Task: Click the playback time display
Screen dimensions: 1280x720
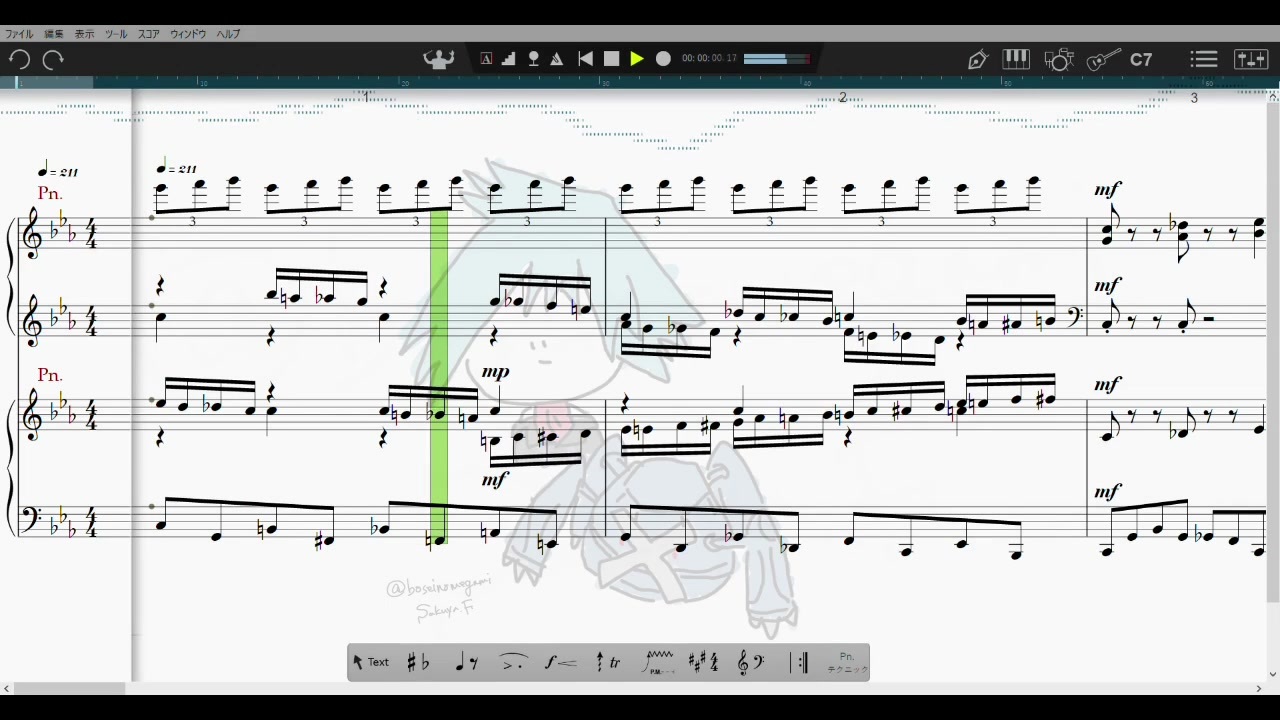Action: click(709, 59)
